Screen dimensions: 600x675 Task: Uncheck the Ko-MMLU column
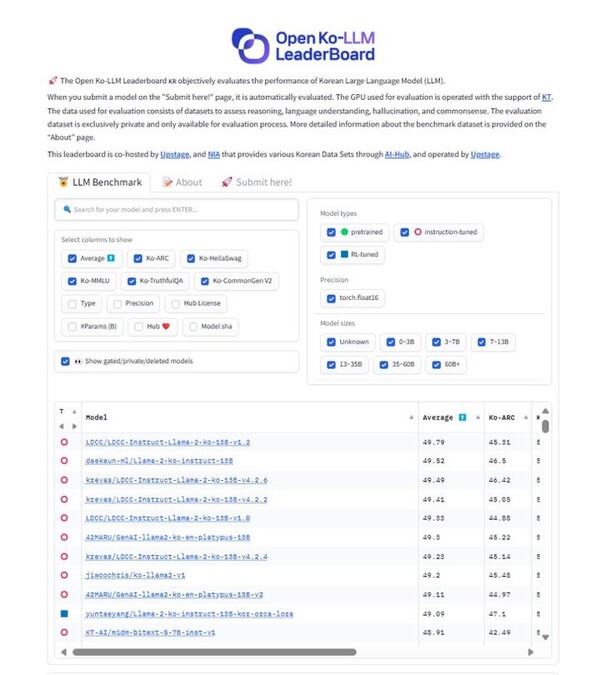tap(72, 281)
